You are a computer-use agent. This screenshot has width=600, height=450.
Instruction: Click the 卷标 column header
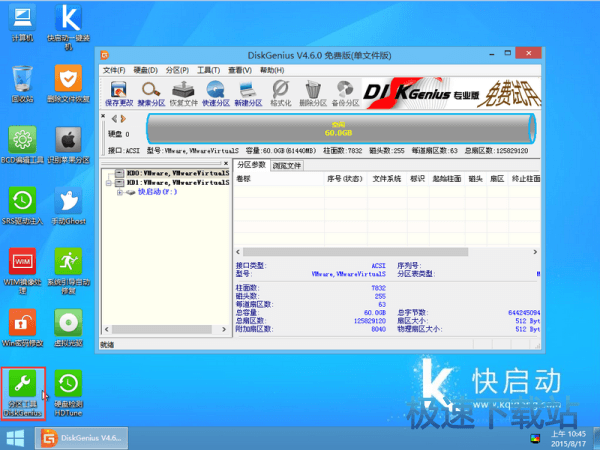(279, 179)
